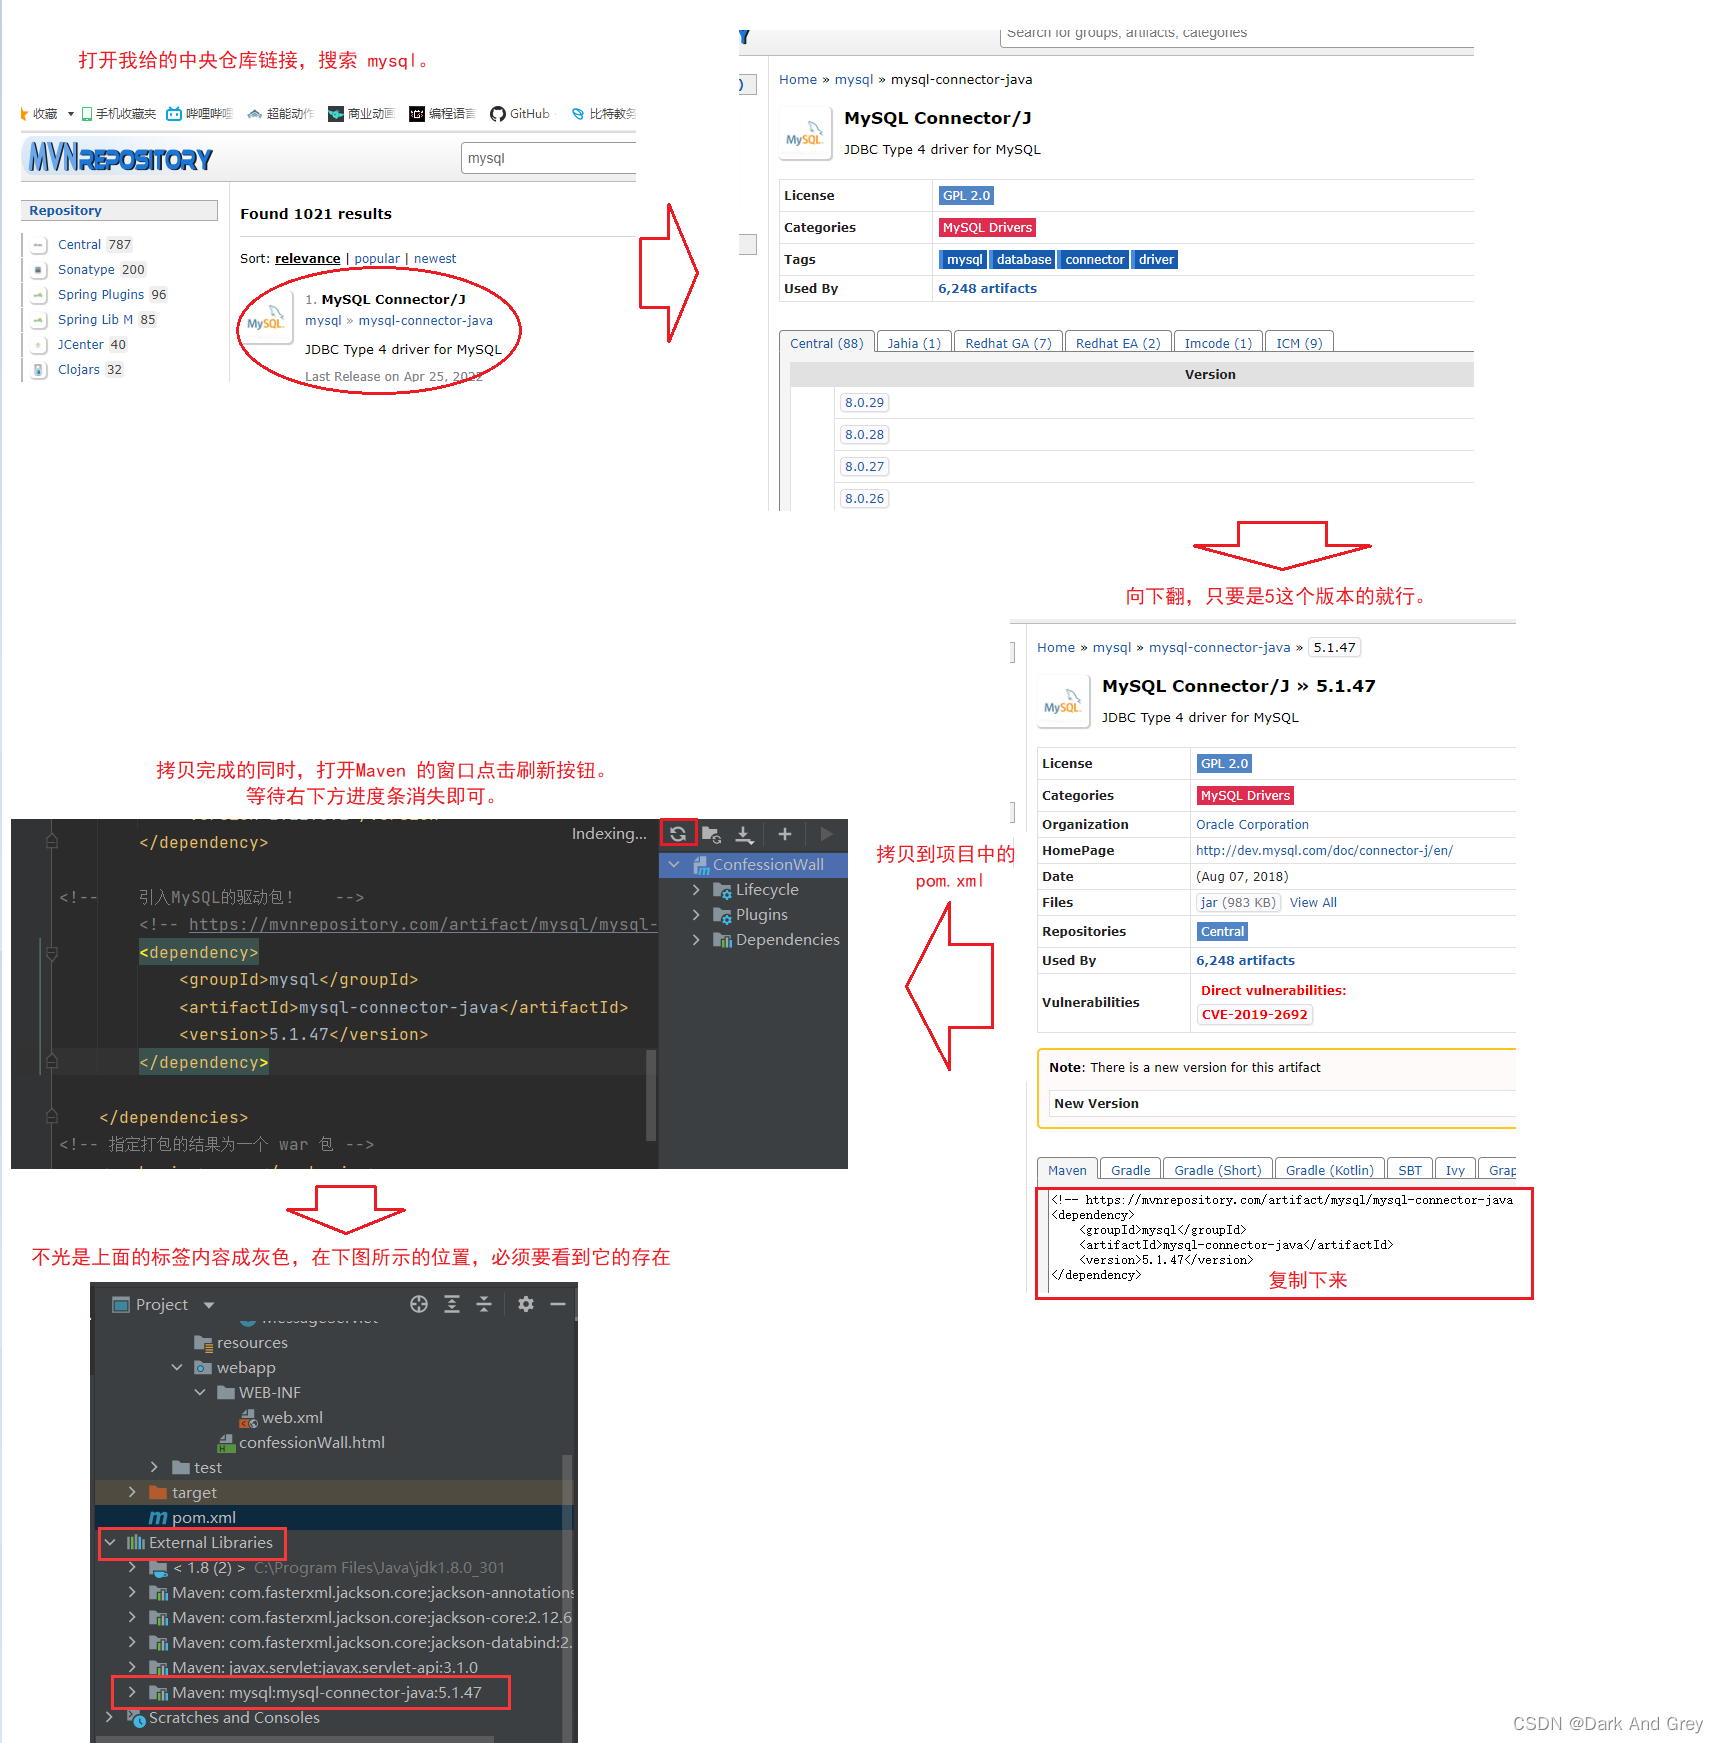Click the mysql search input field
The height and width of the screenshot is (1743, 1719).
548,157
